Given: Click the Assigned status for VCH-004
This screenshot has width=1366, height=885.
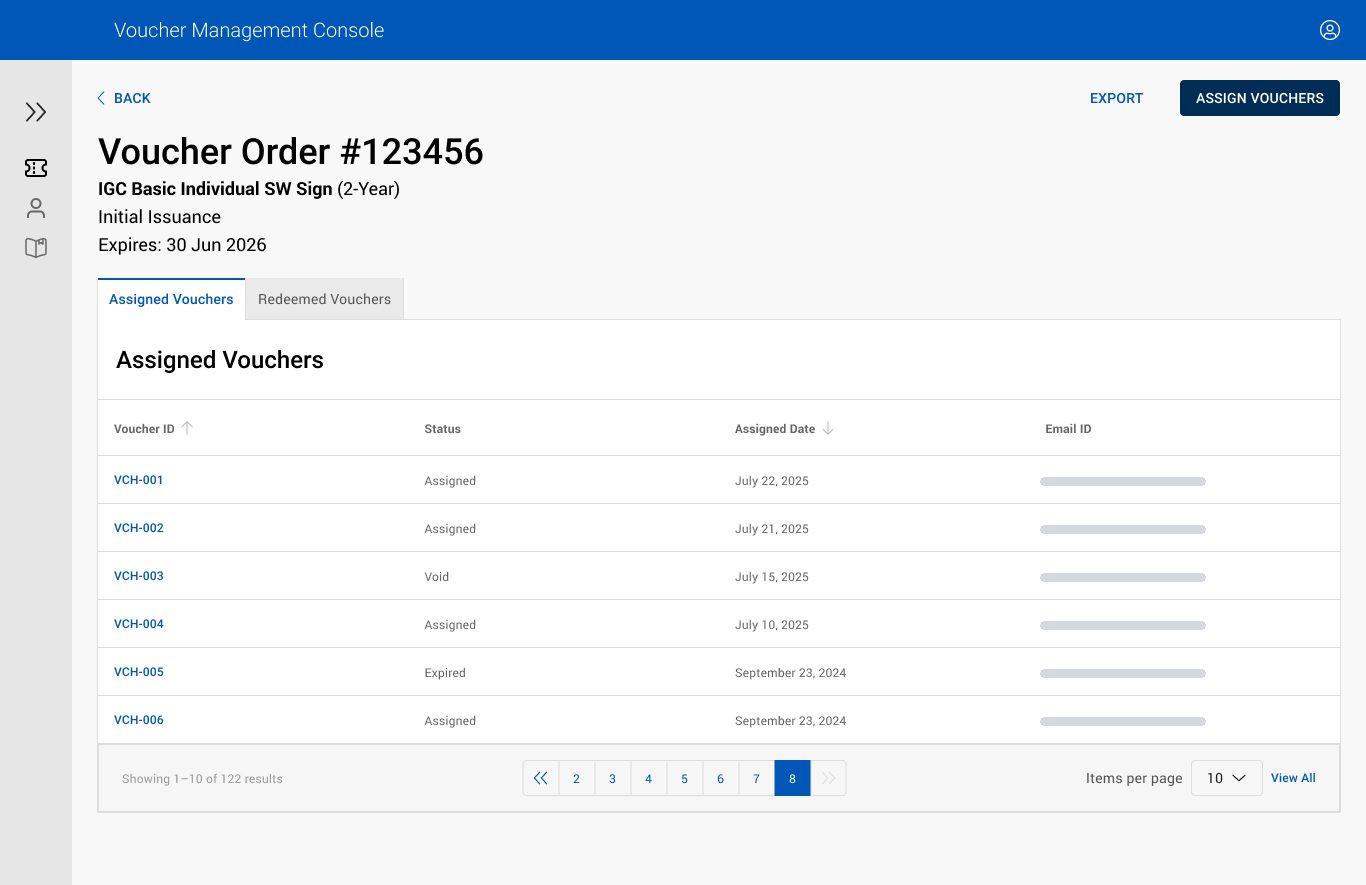Looking at the screenshot, I should [450, 625].
